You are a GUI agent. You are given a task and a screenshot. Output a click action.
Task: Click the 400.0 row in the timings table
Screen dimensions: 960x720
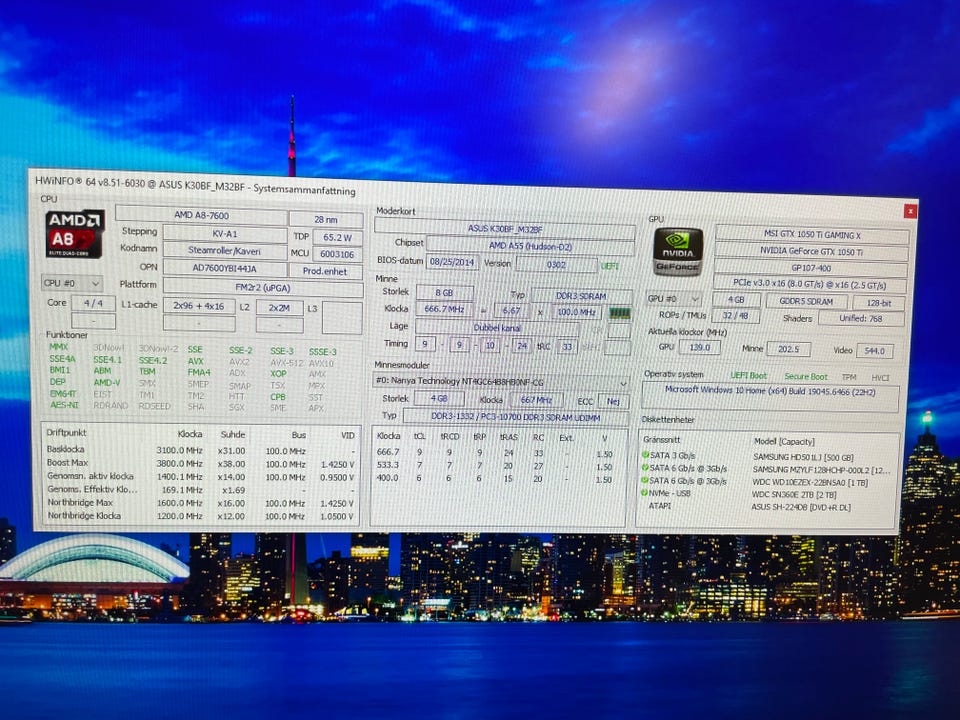(x=495, y=478)
